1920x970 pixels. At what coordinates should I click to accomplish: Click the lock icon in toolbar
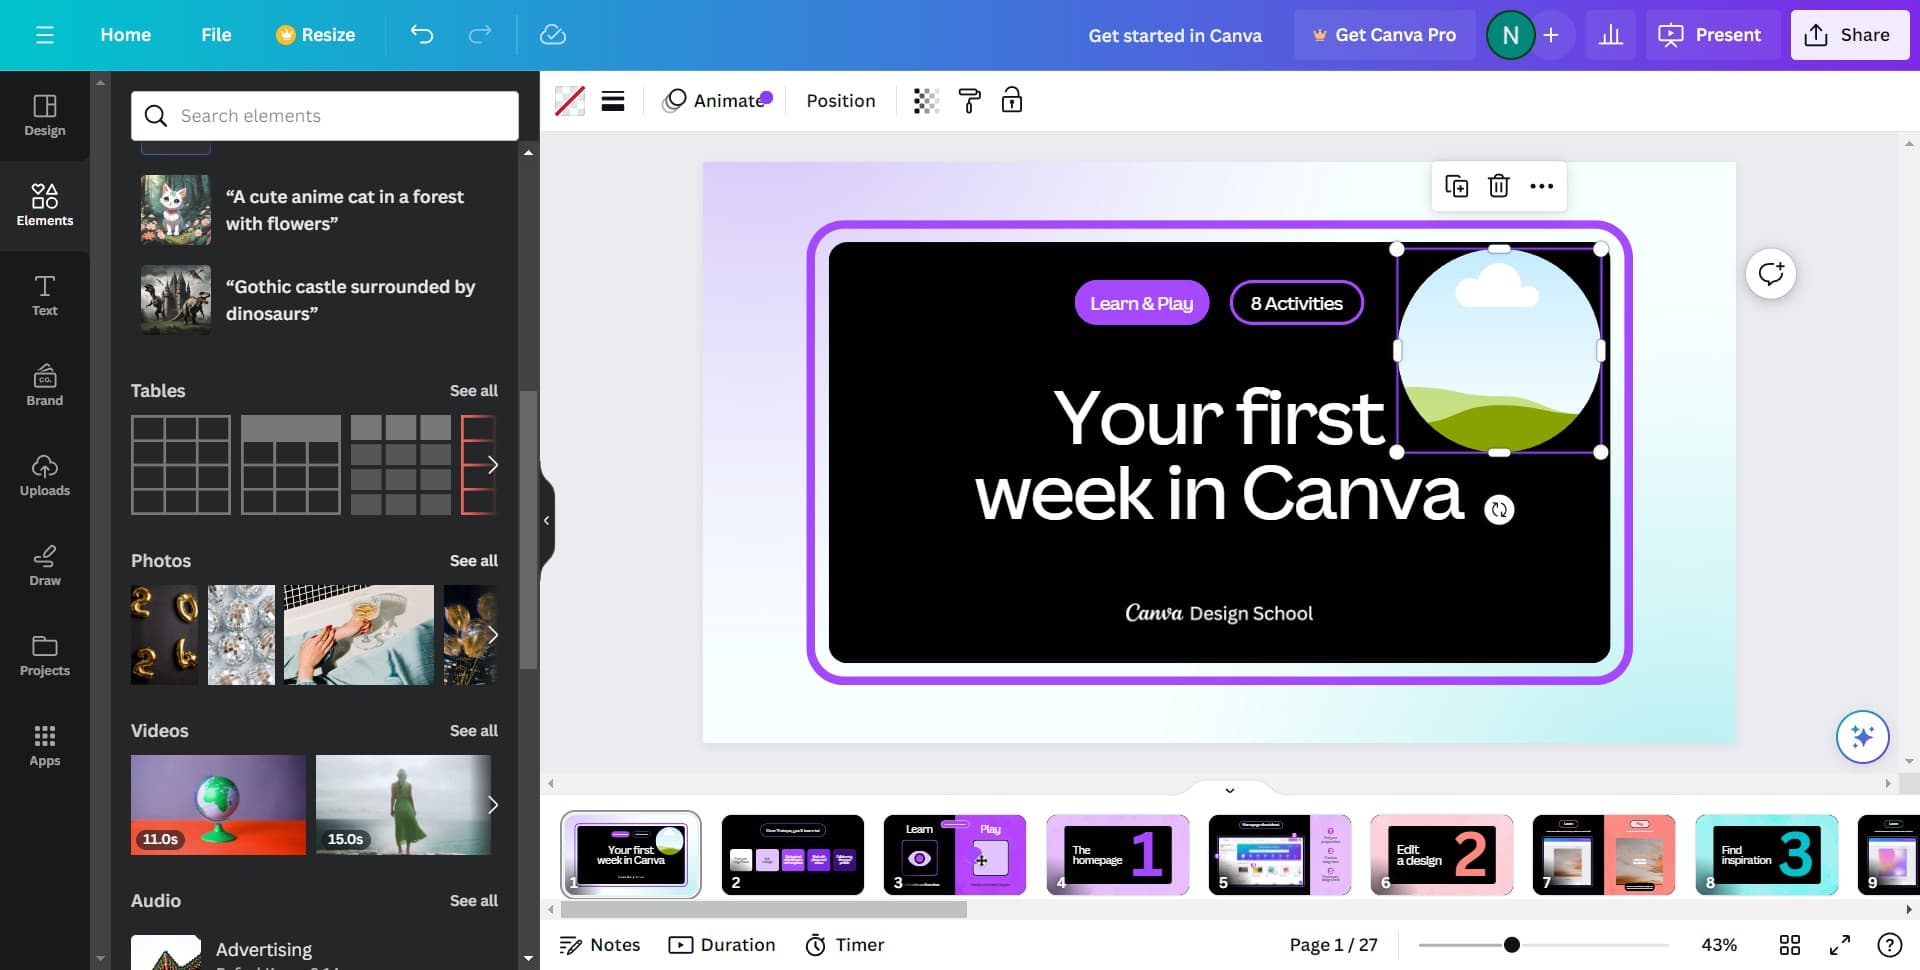(1012, 101)
